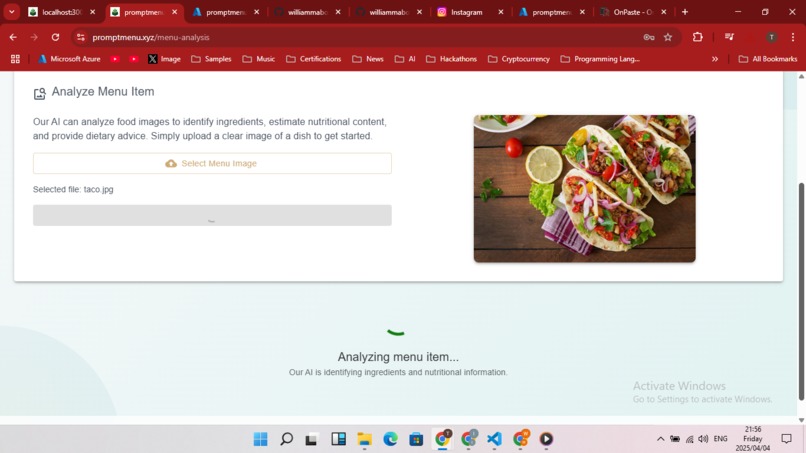Open File Explorer from taskbar

point(364,439)
